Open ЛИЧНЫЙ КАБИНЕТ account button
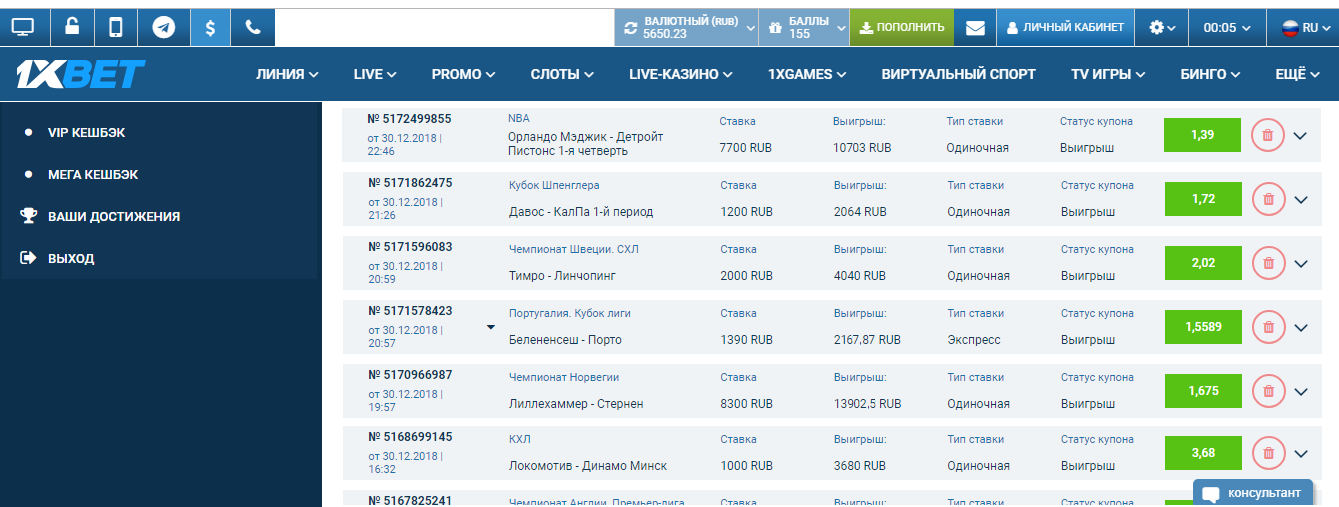This screenshot has height=507, width=1339. pyautogui.click(x=1065, y=28)
